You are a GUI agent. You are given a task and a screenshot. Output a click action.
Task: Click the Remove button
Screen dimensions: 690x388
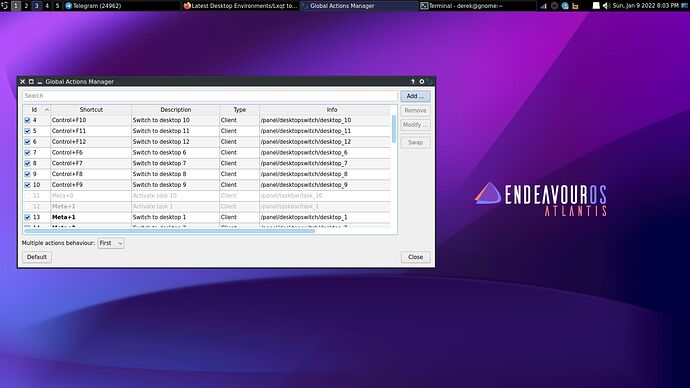point(415,110)
